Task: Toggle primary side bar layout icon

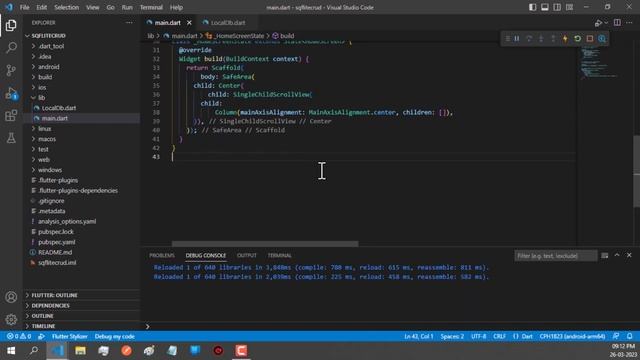Action: coord(533,7)
